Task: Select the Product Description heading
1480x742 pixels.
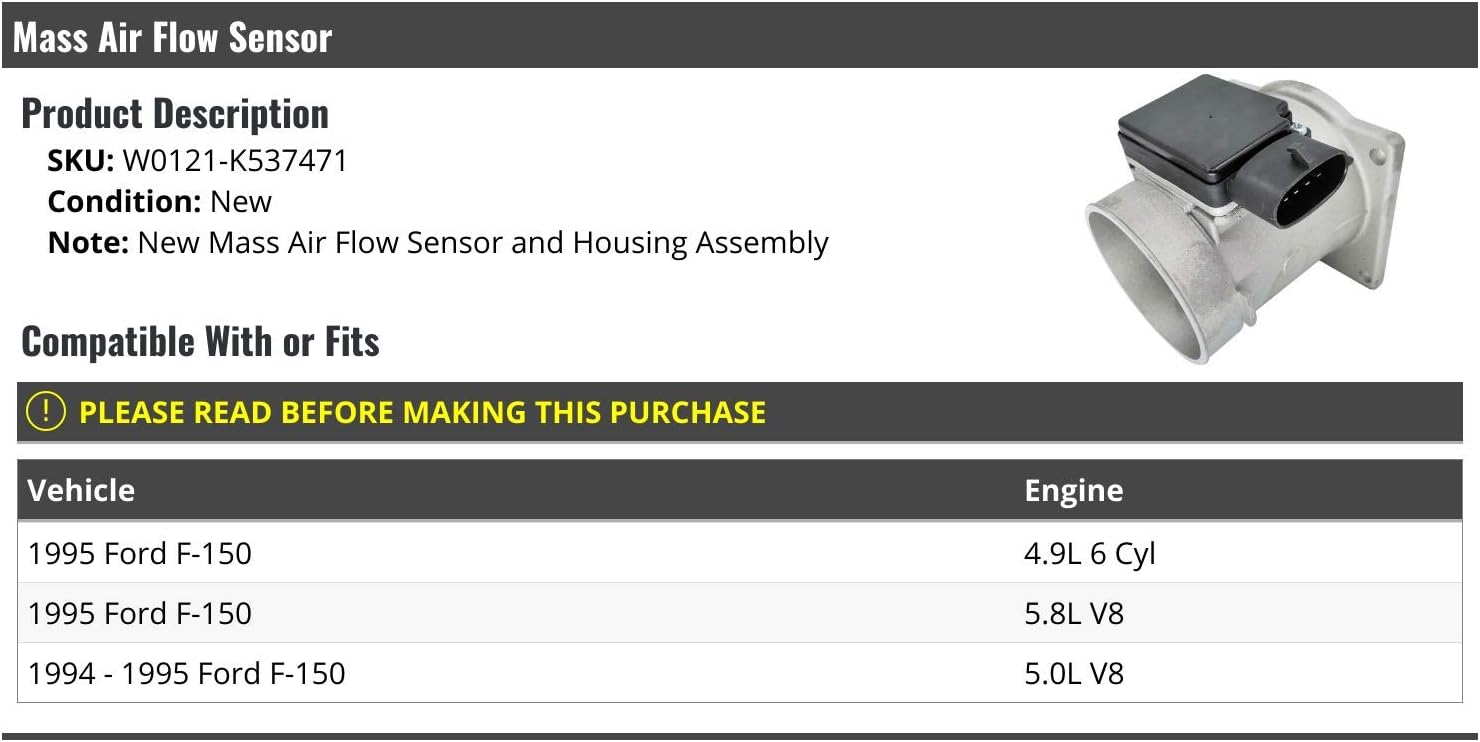Action: tap(175, 113)
